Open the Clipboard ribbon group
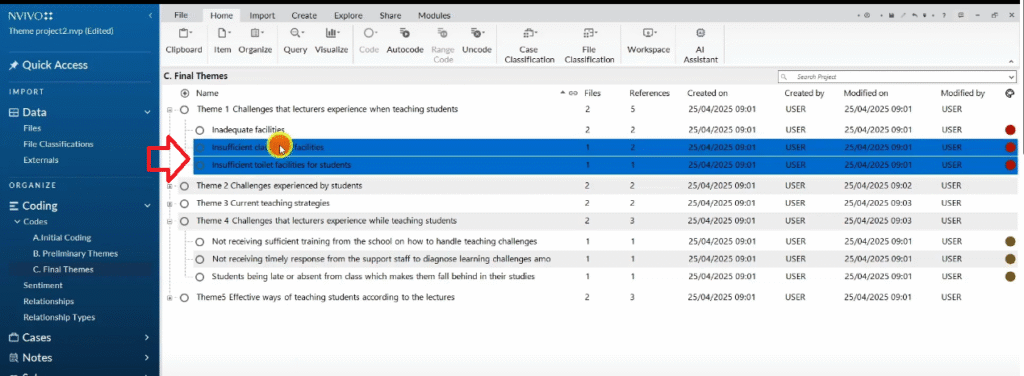 click(x=184, y=40)
